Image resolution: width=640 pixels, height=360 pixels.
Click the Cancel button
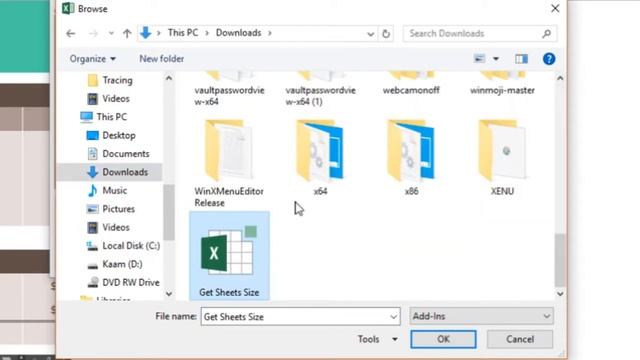click(x=520, y=339)
